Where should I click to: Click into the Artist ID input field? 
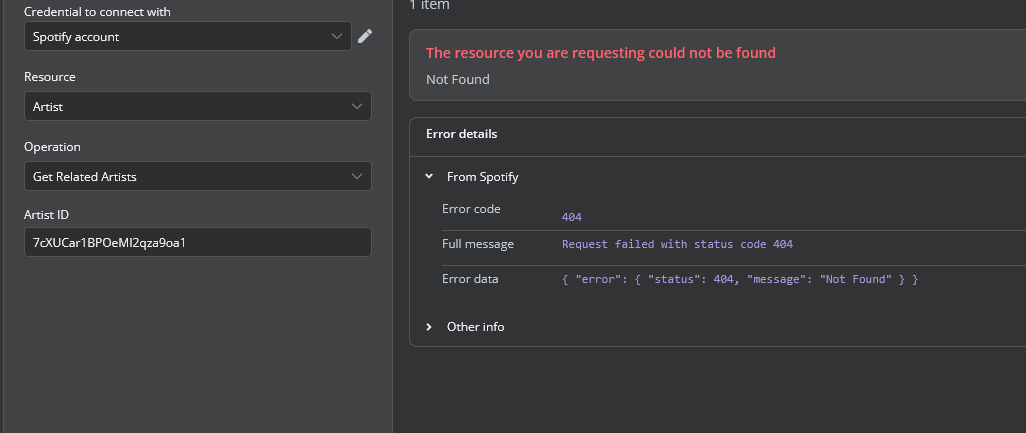click(x=198, y=242)
